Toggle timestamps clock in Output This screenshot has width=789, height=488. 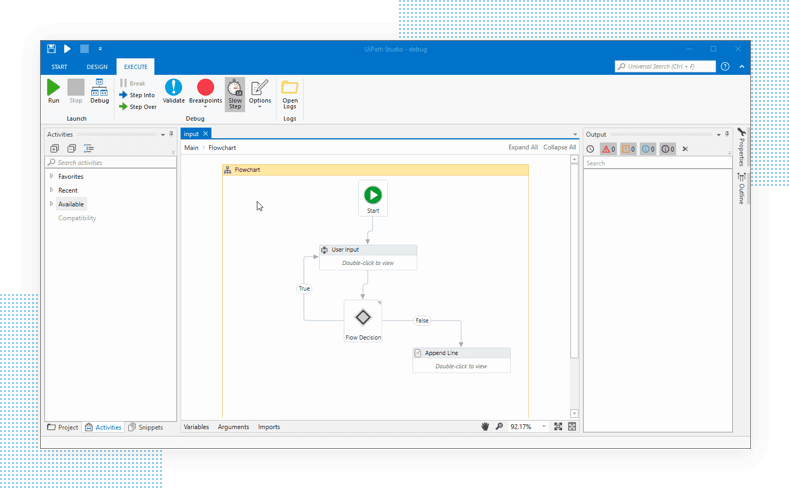(590, 149)
